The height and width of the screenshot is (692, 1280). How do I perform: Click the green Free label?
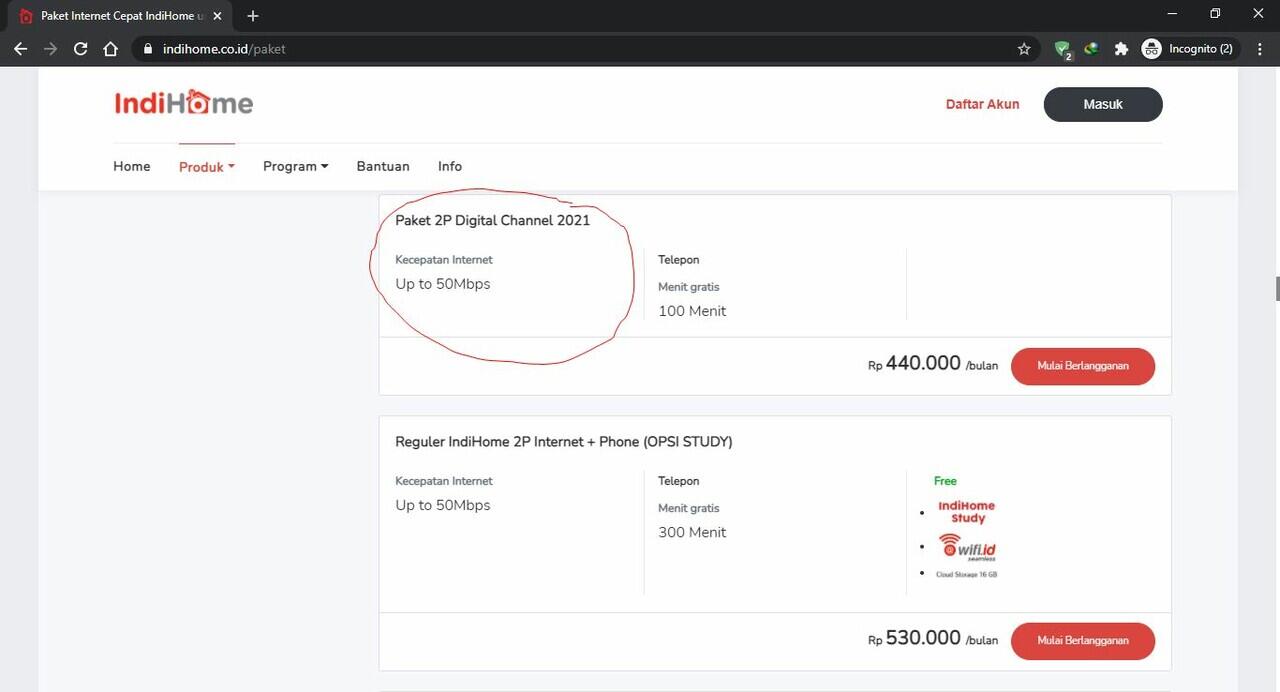[945, 481]
